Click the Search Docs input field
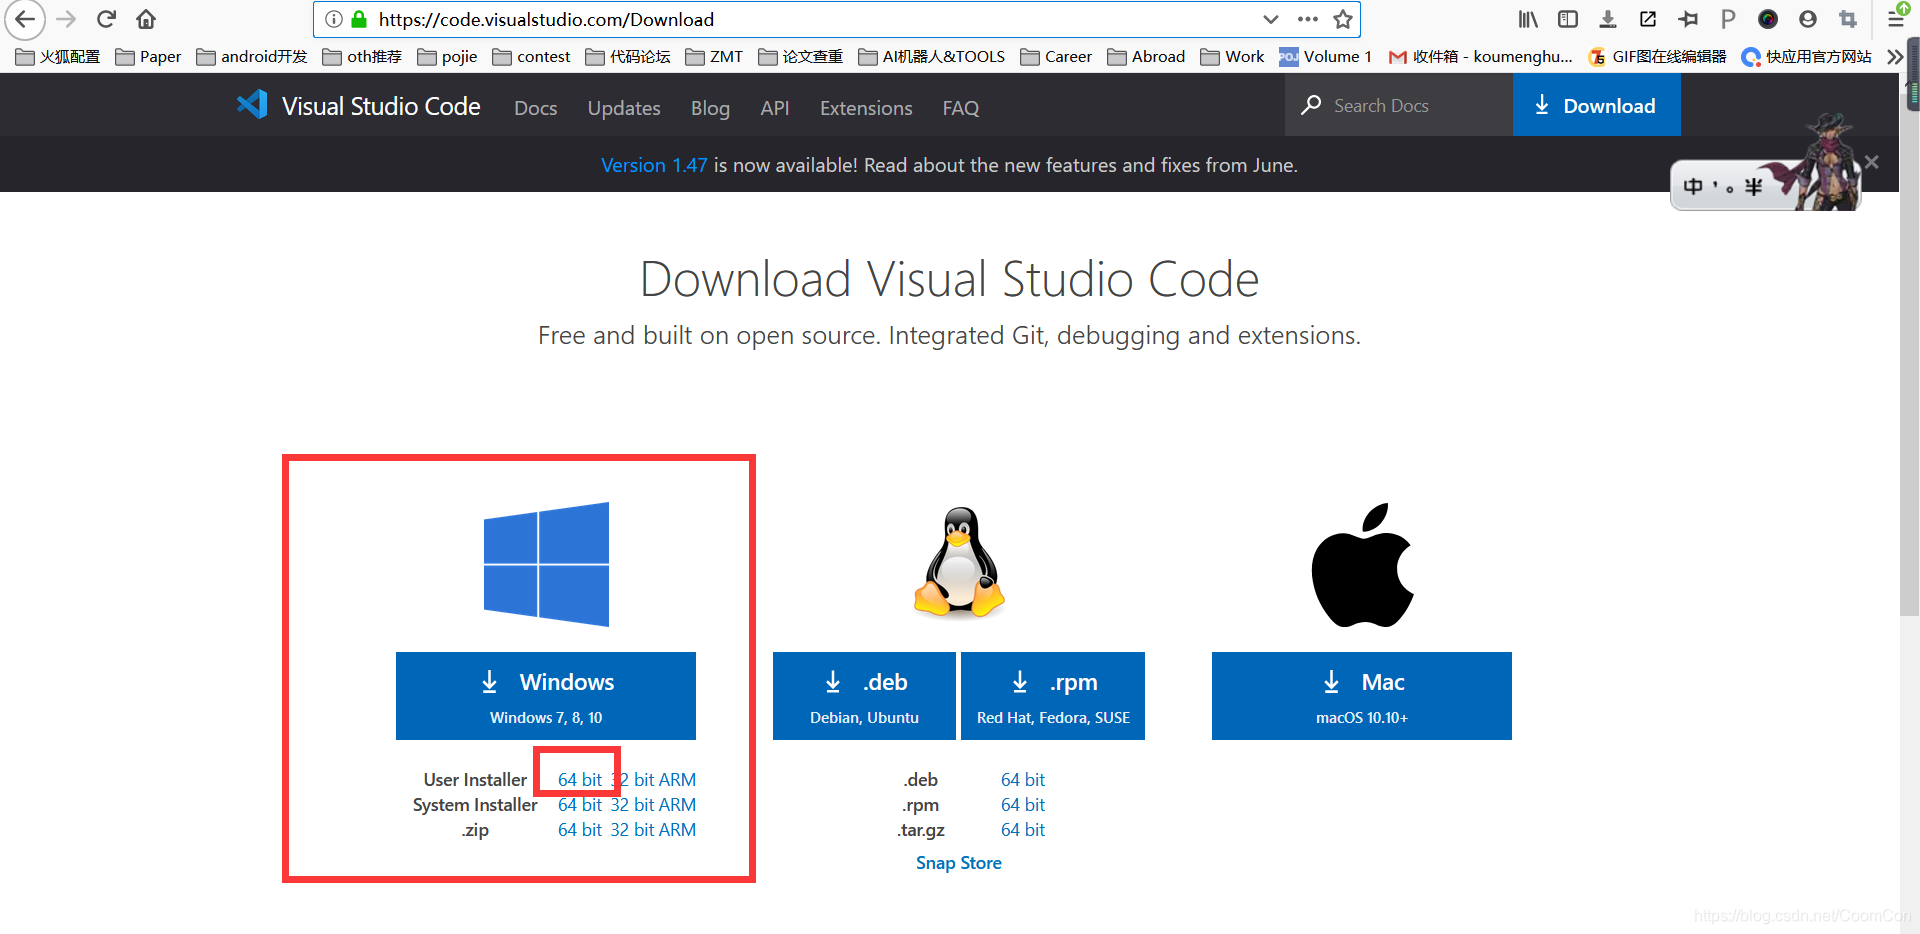Image resolution: width=1920 pixels, height=934 pixels. pyautogui.click(x=1398, y=105)
